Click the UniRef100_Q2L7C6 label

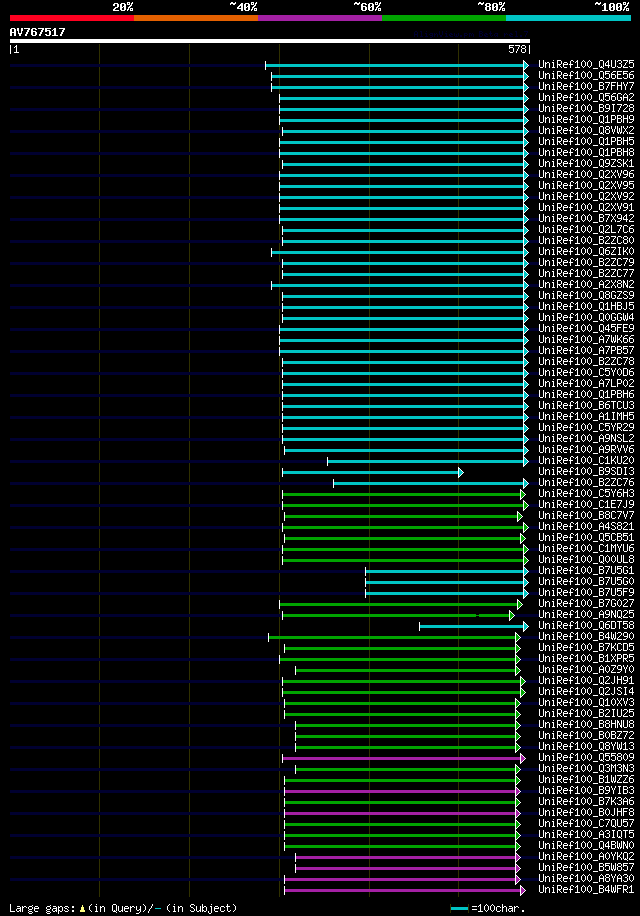586,230
